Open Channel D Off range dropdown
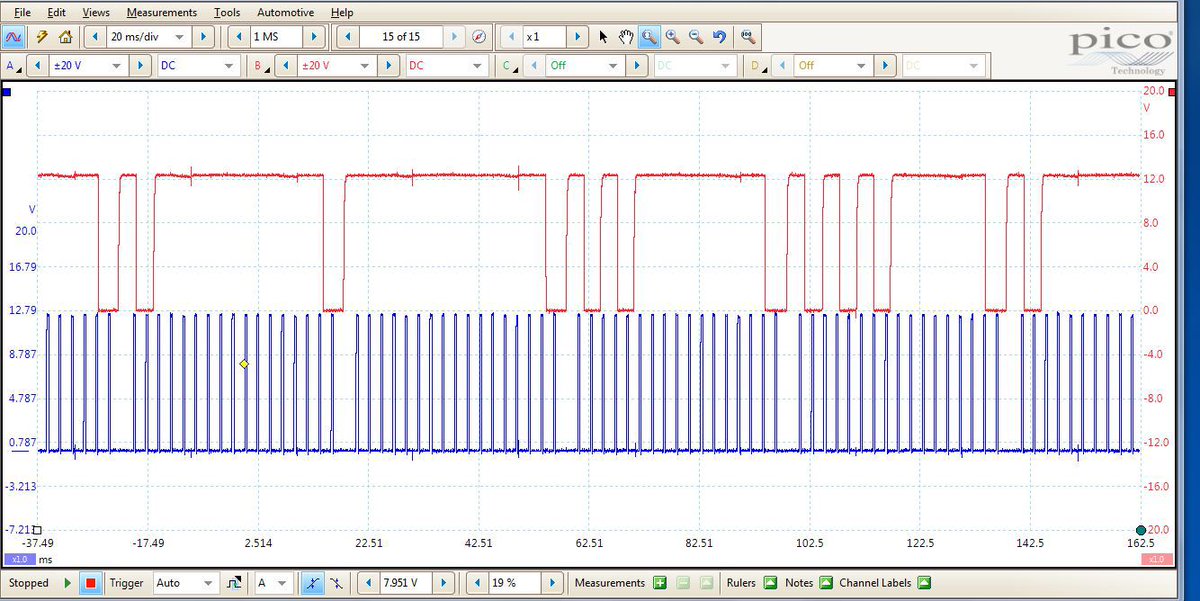The image size is (1200, 601). pyautogui.click(x=862, y=66)
